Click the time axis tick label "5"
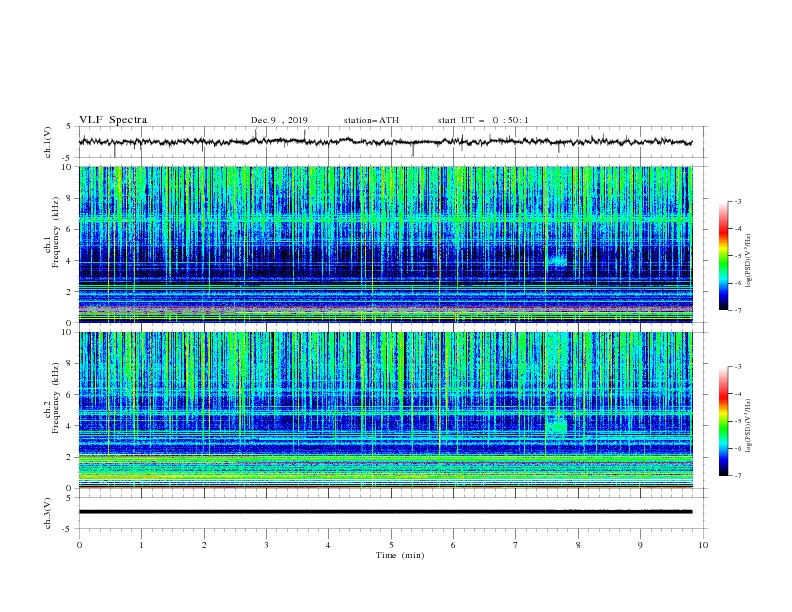Image resolution: width=792 pixels, height=612 pixels. coord(391,545)
